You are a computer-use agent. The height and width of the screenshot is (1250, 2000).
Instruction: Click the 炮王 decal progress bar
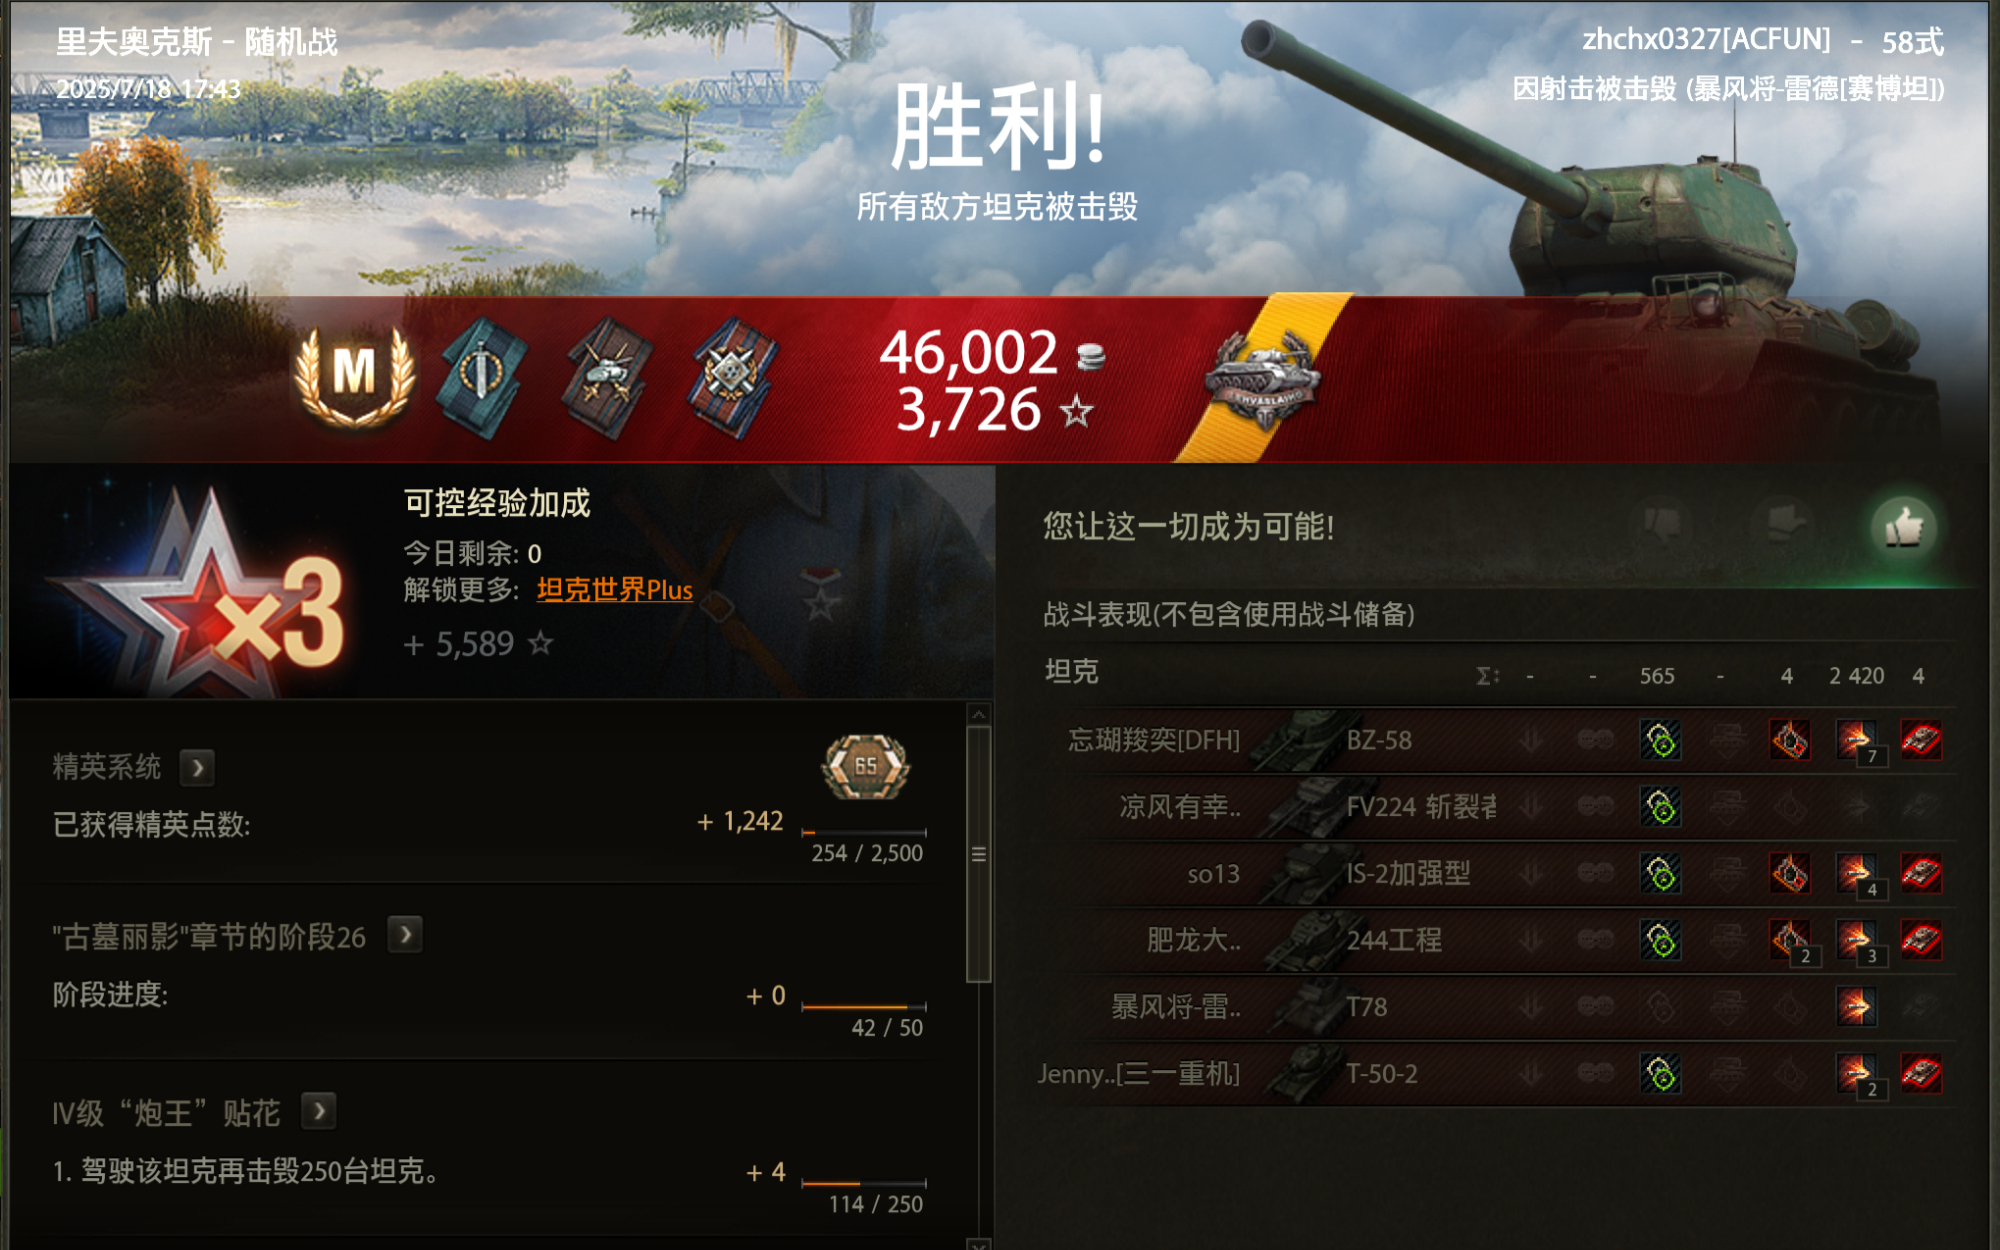click(x=864, y=1184)
